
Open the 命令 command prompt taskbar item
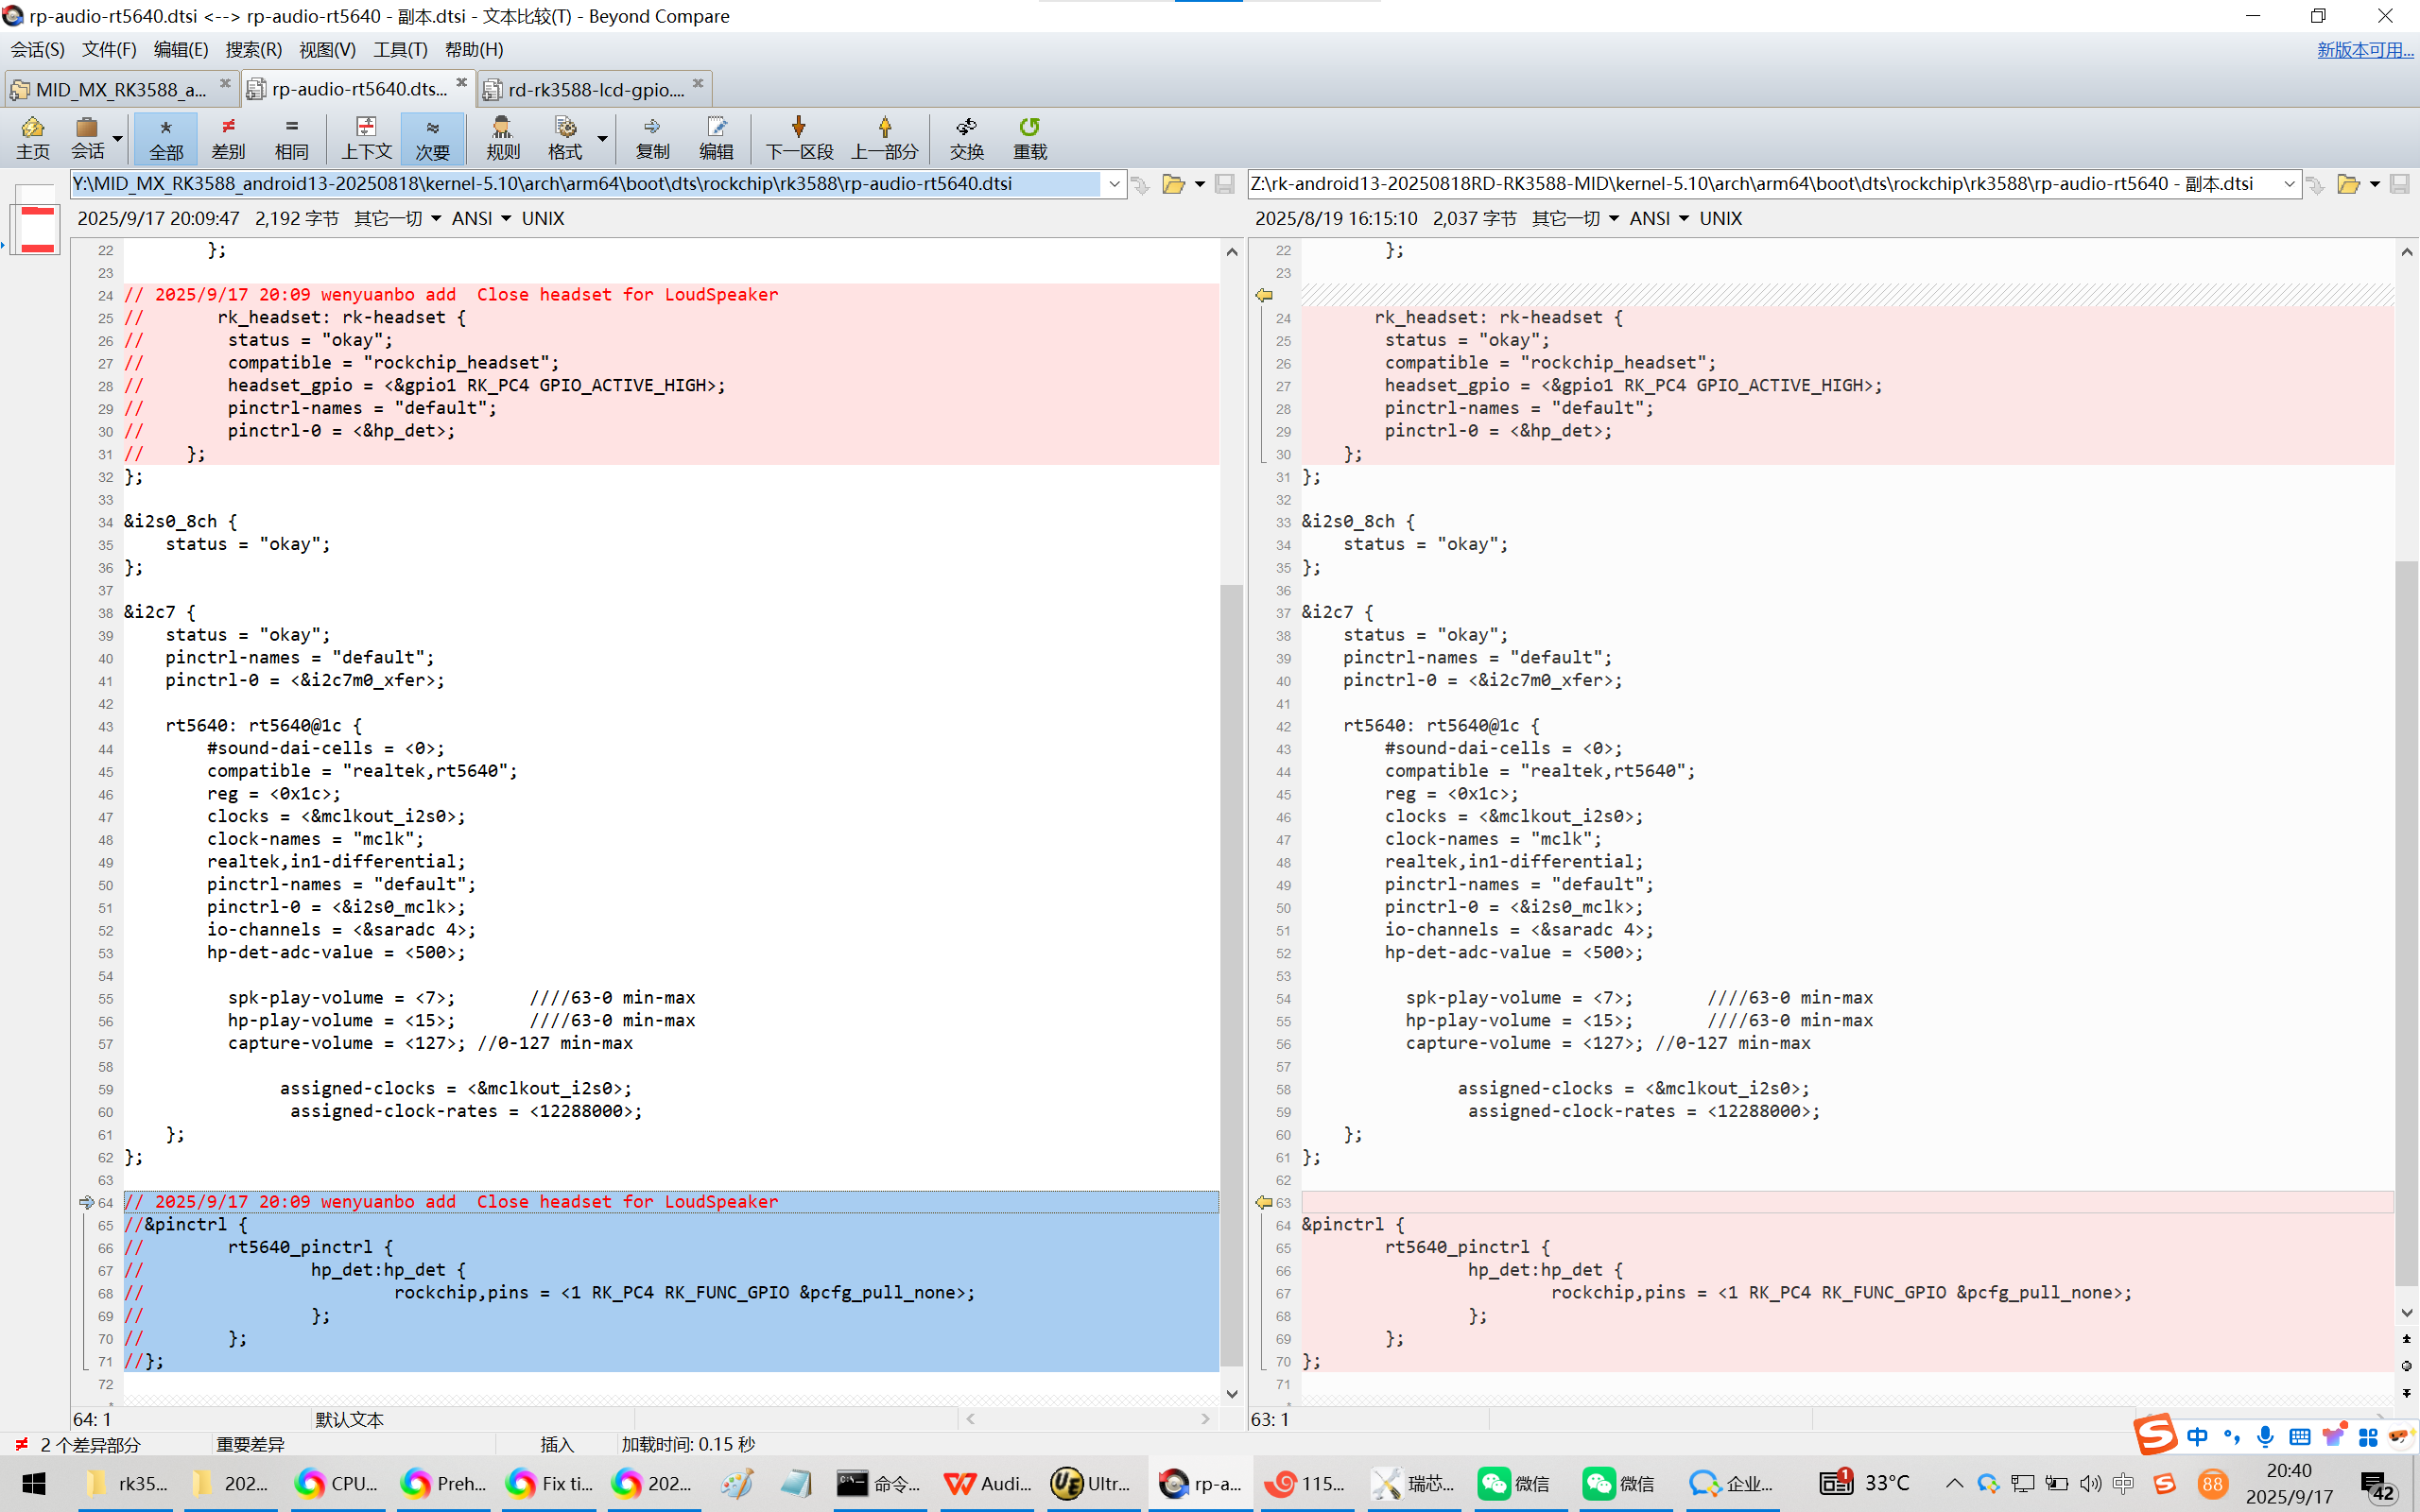pos(878,1483)
